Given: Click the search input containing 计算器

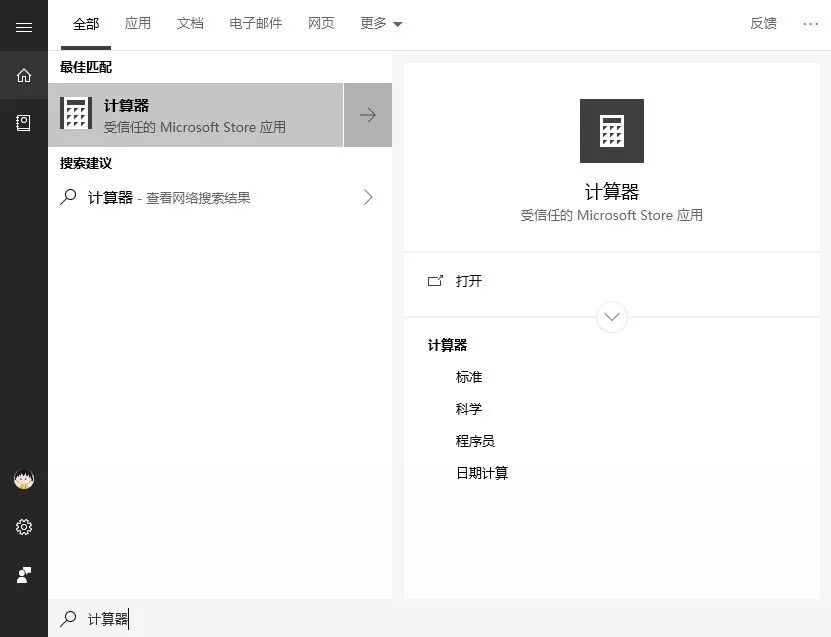Looking at the screenshot, I should click(x=439, y=618).
